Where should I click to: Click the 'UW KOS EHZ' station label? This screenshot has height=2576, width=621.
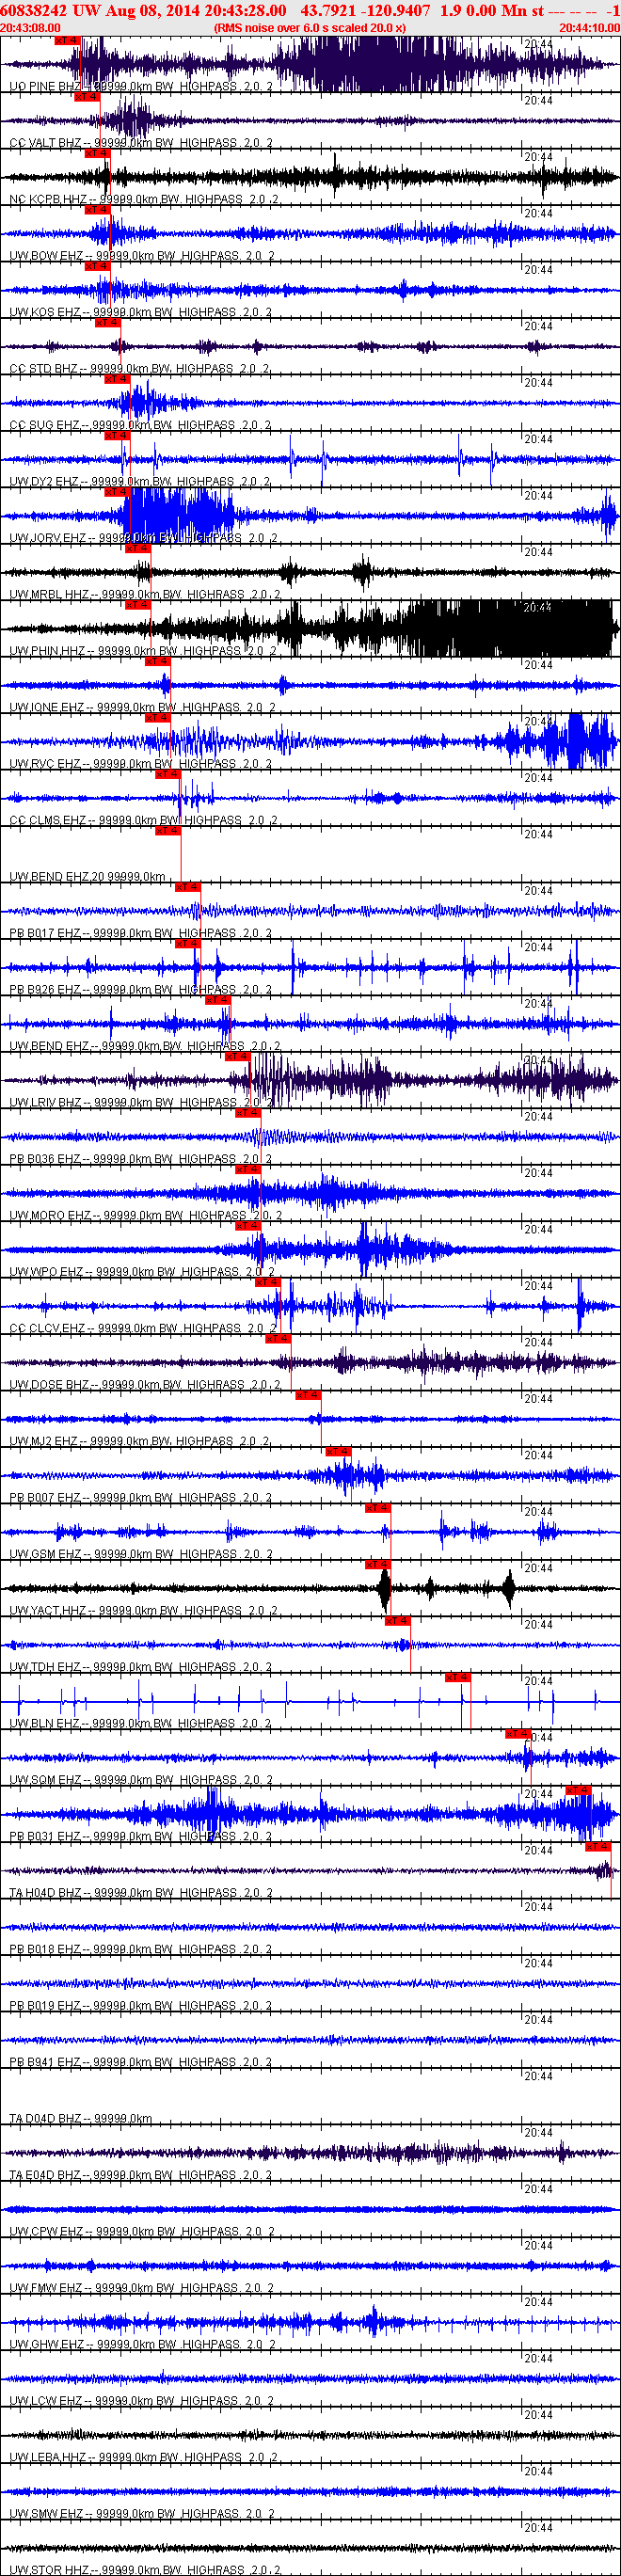click(x=45, y=313)
